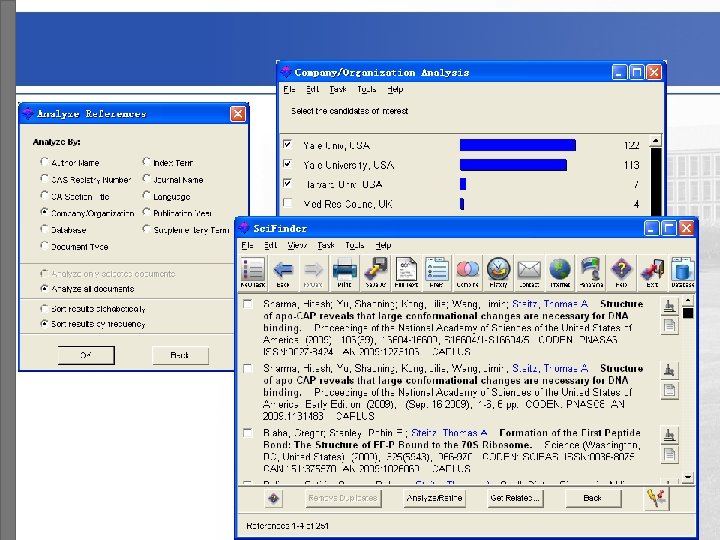Click Back in the Analyze References dialog

pos(180,355)
